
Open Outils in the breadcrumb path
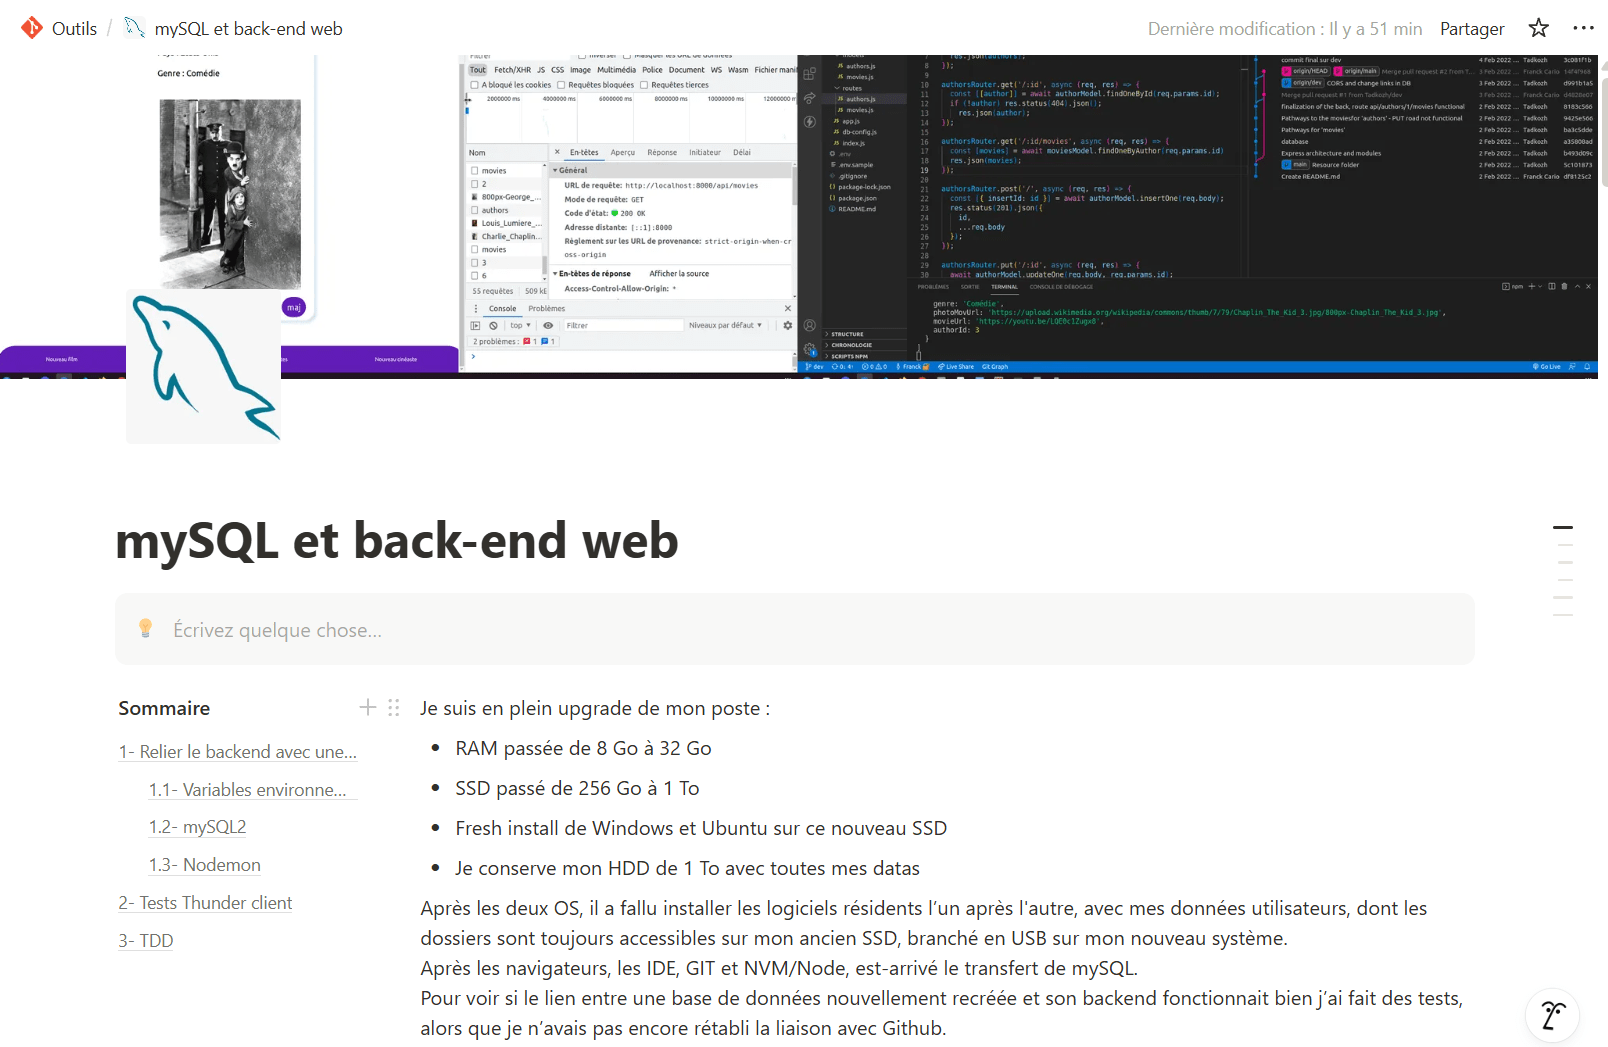[74, 29]
